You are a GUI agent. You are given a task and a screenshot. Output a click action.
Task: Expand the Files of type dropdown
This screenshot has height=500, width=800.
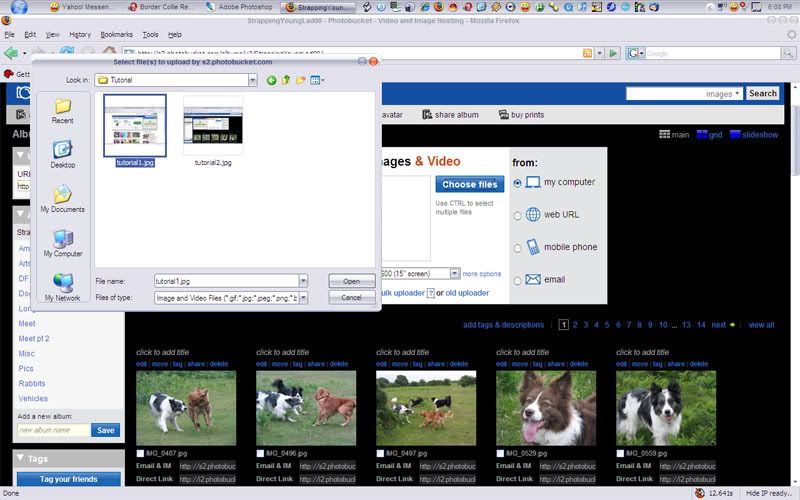[x=303, y=297]
